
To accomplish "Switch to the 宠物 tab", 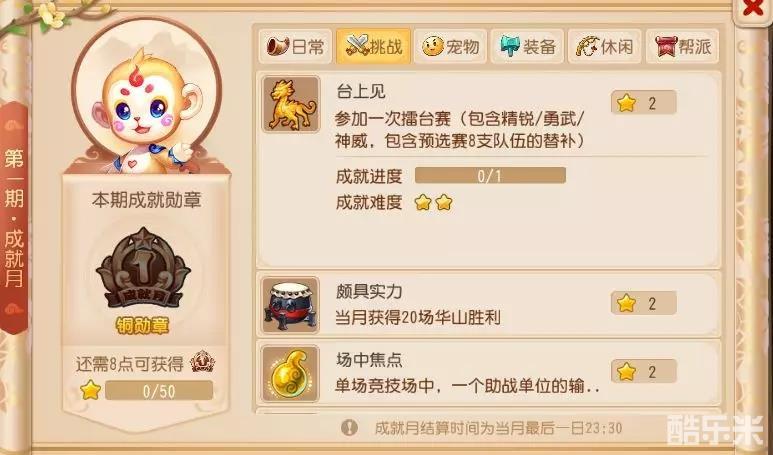I will [451, 46].
